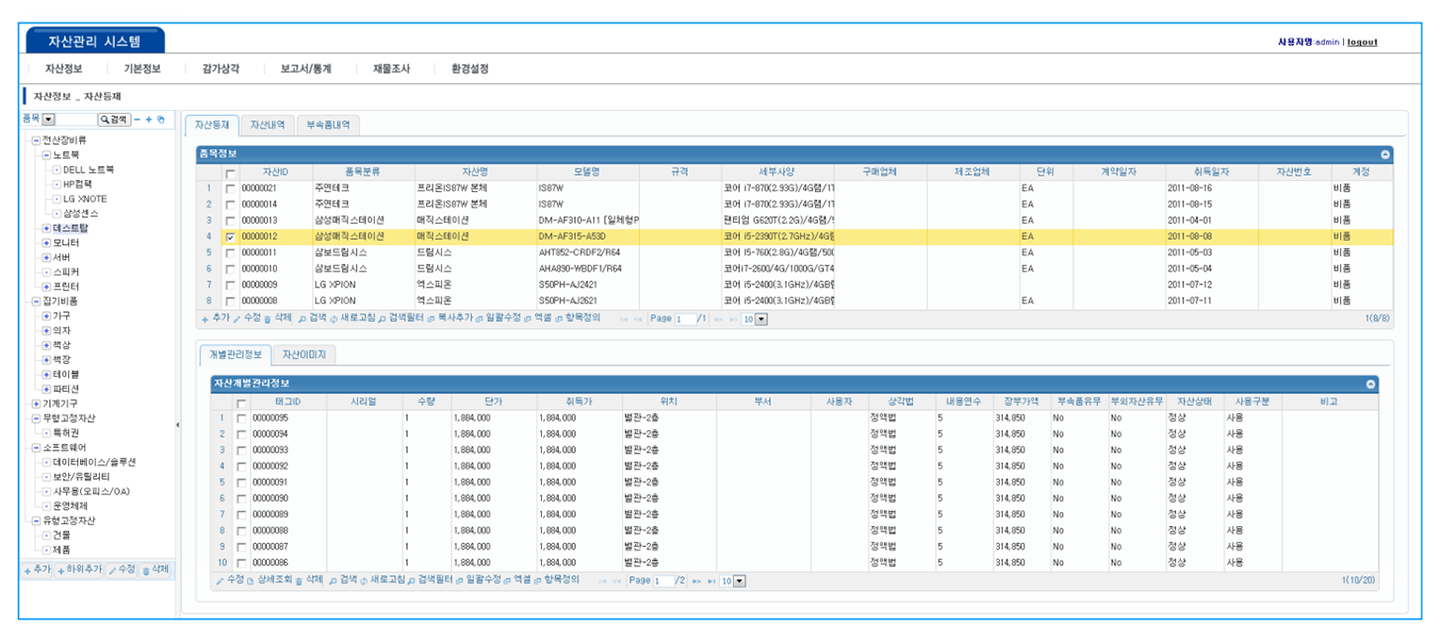This screenshot has height=638, width=1440.
Task: Check the checkbox for asset 00000021
Action: pyautogui.click(x=231, y=189)
